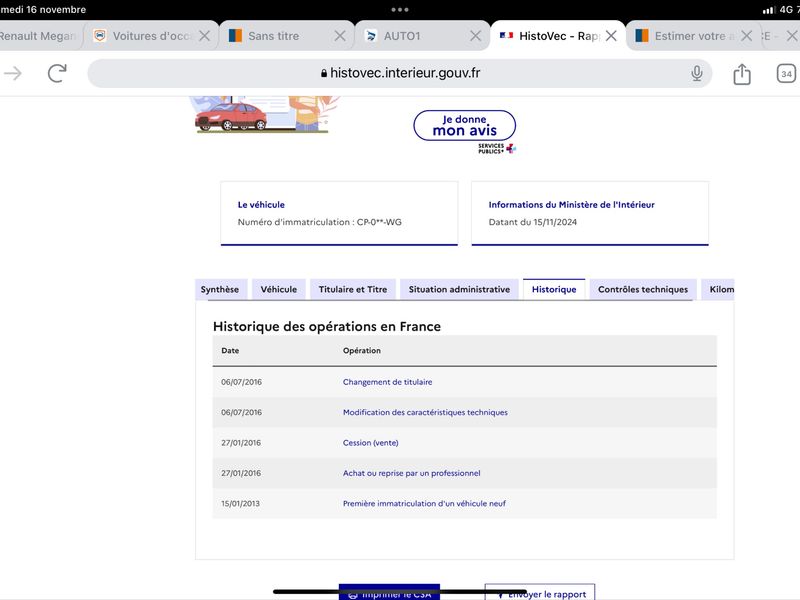
Task: Close the Voitures d'occasion tab
Action: [x=204, y=36]
